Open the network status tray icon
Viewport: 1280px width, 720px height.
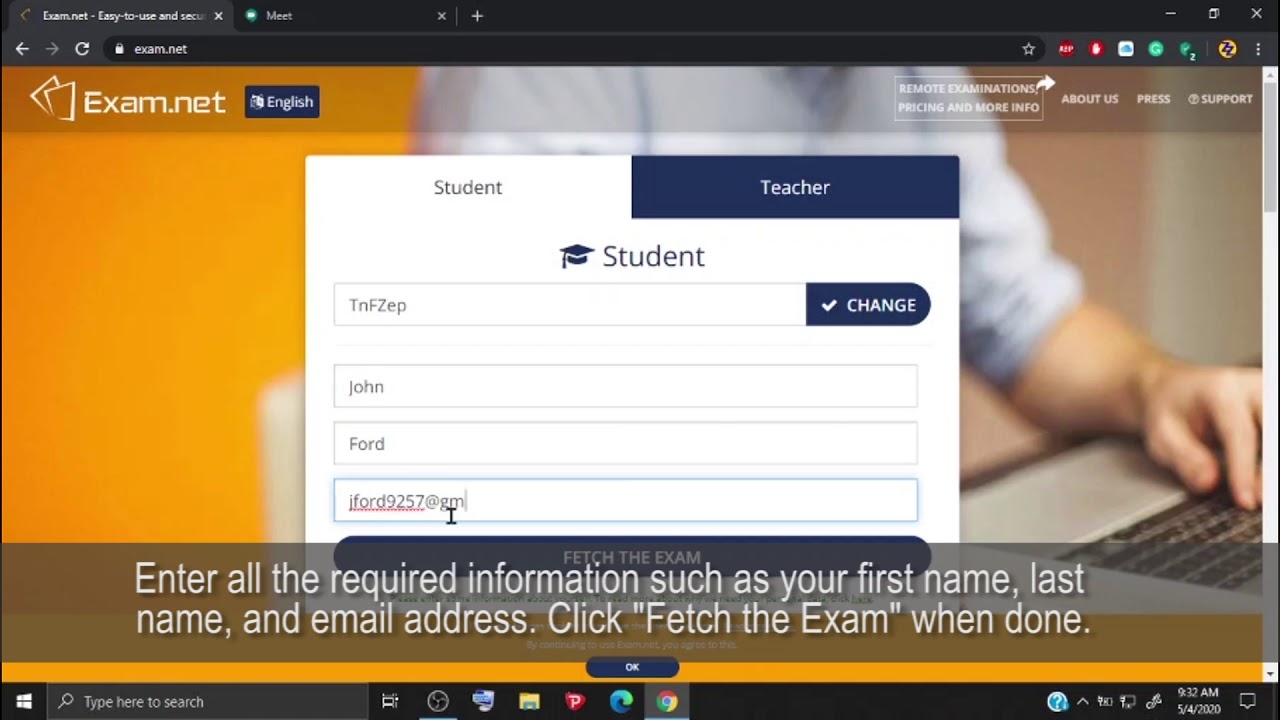tap(1128, 702)
